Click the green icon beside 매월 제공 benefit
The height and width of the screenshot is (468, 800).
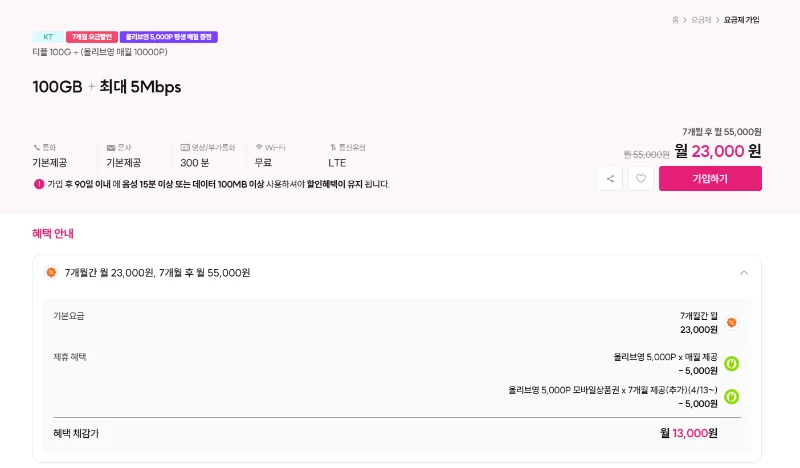[732, 363]
